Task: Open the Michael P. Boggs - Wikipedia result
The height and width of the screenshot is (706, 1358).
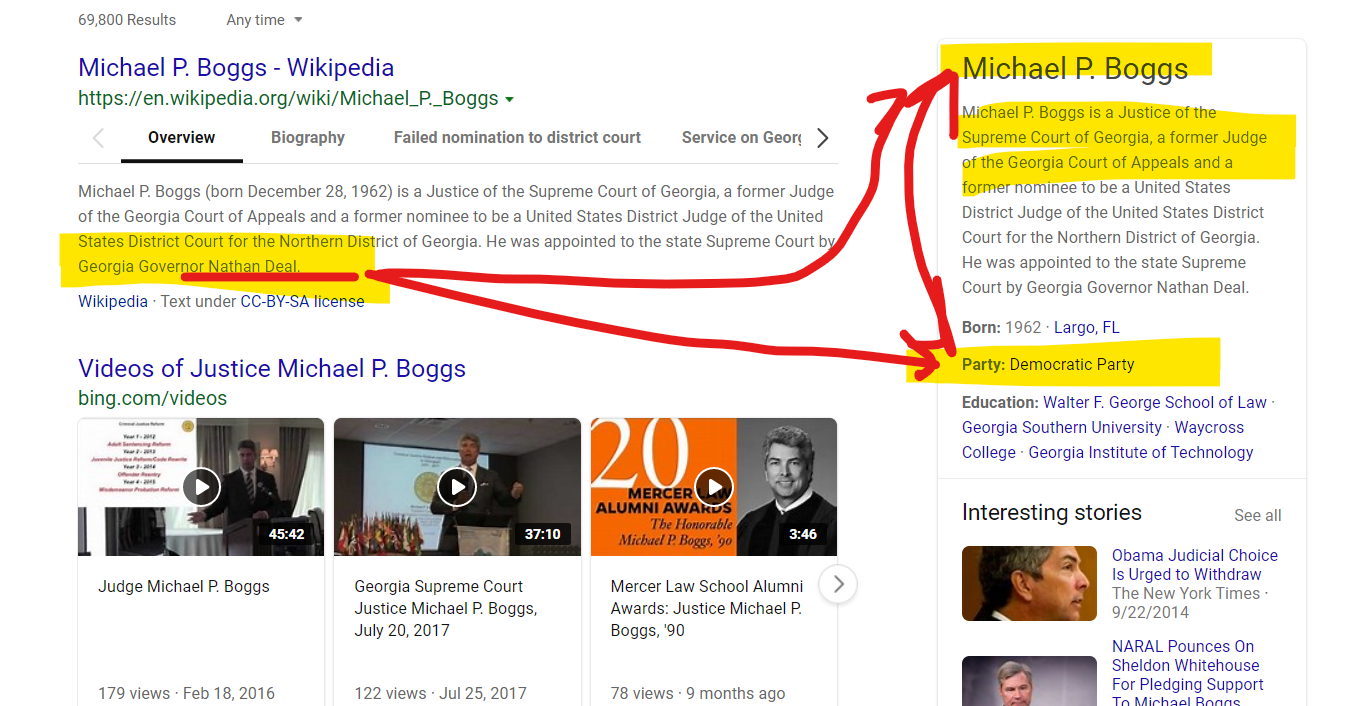Action: [236, 68]
